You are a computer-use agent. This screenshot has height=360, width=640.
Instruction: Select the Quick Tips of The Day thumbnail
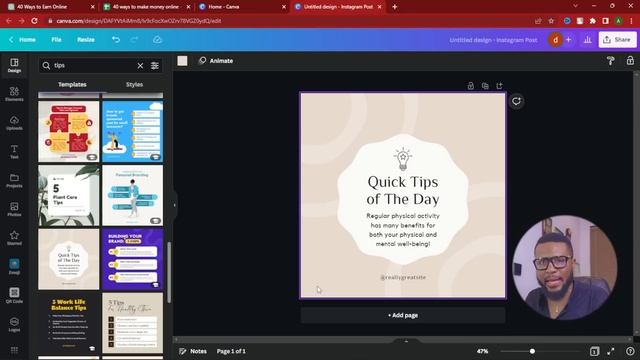[x=69, y=259]
